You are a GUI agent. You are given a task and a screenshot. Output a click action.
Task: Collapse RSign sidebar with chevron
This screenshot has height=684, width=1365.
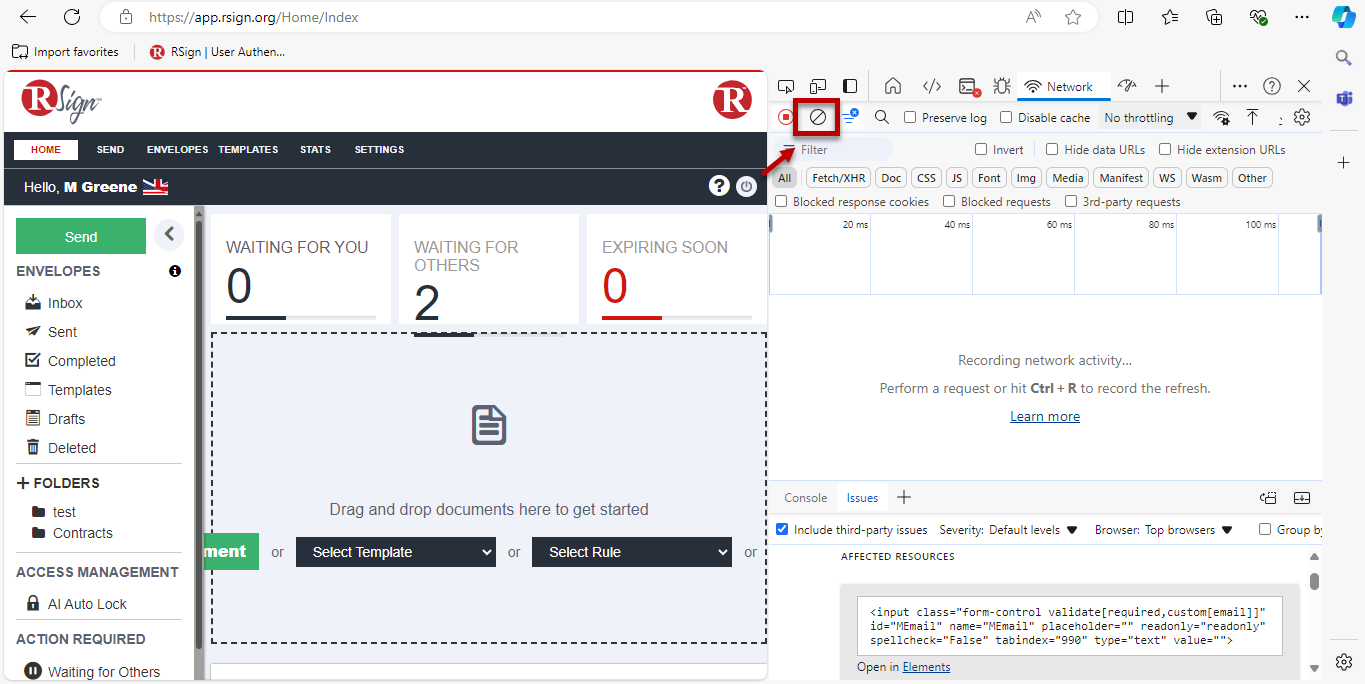tap(169, 234)
